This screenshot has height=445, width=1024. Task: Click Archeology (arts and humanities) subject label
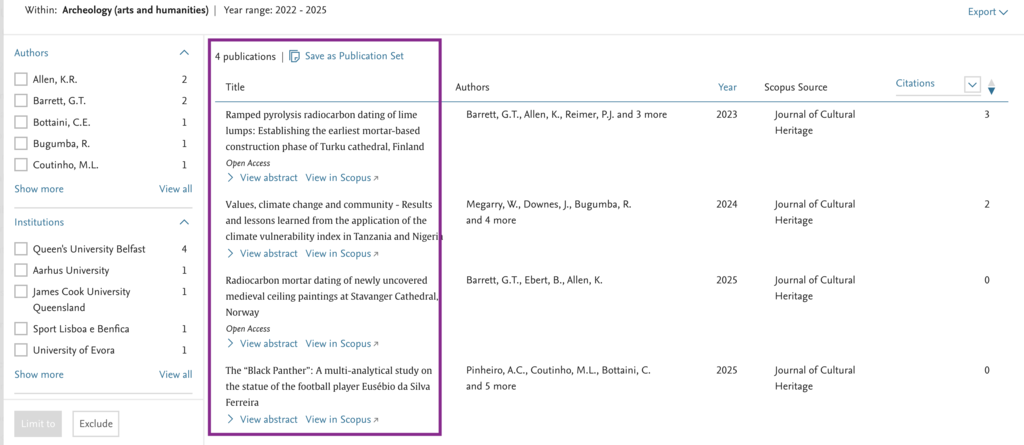135,10
